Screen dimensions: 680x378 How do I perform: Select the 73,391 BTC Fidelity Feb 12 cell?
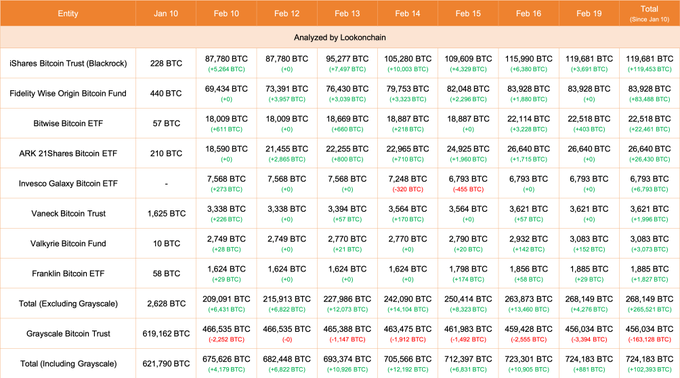pyautogui.click(x=287, y=93)
